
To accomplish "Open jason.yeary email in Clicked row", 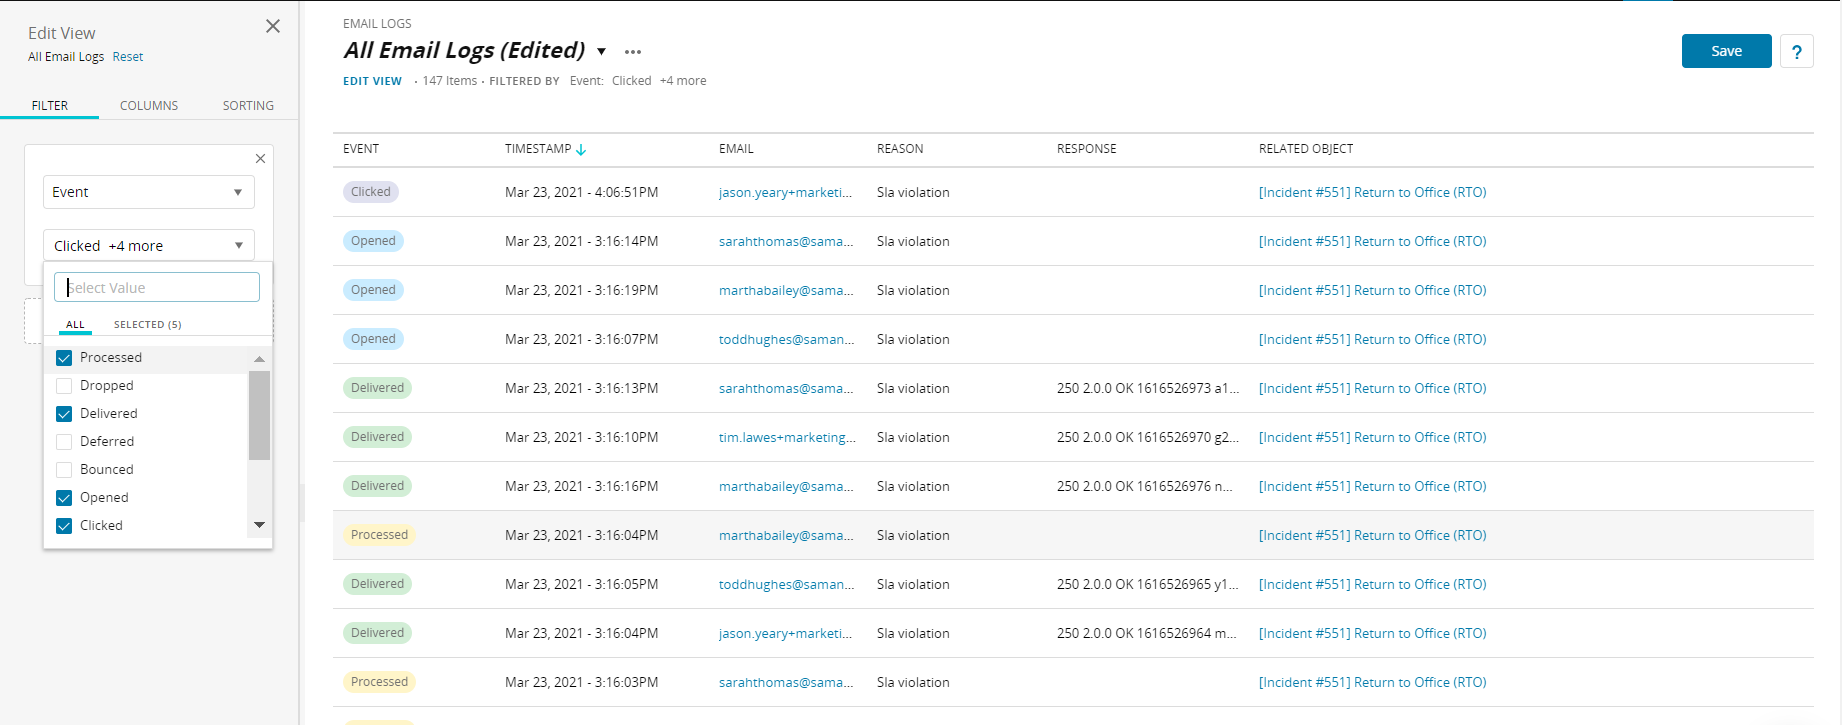I will tap(785, 192).
